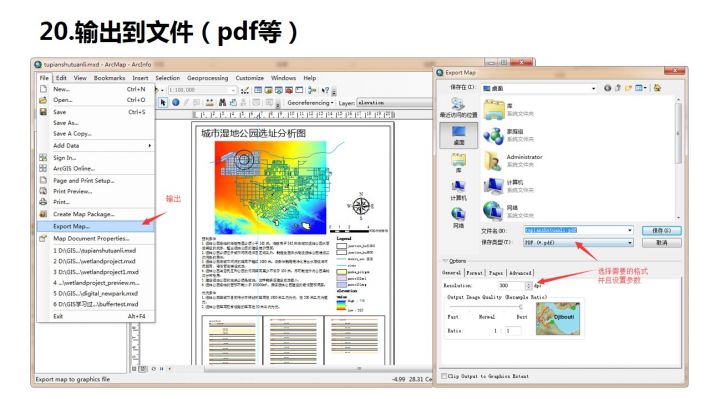Click the create new folder icon in Export dialog

628,88
